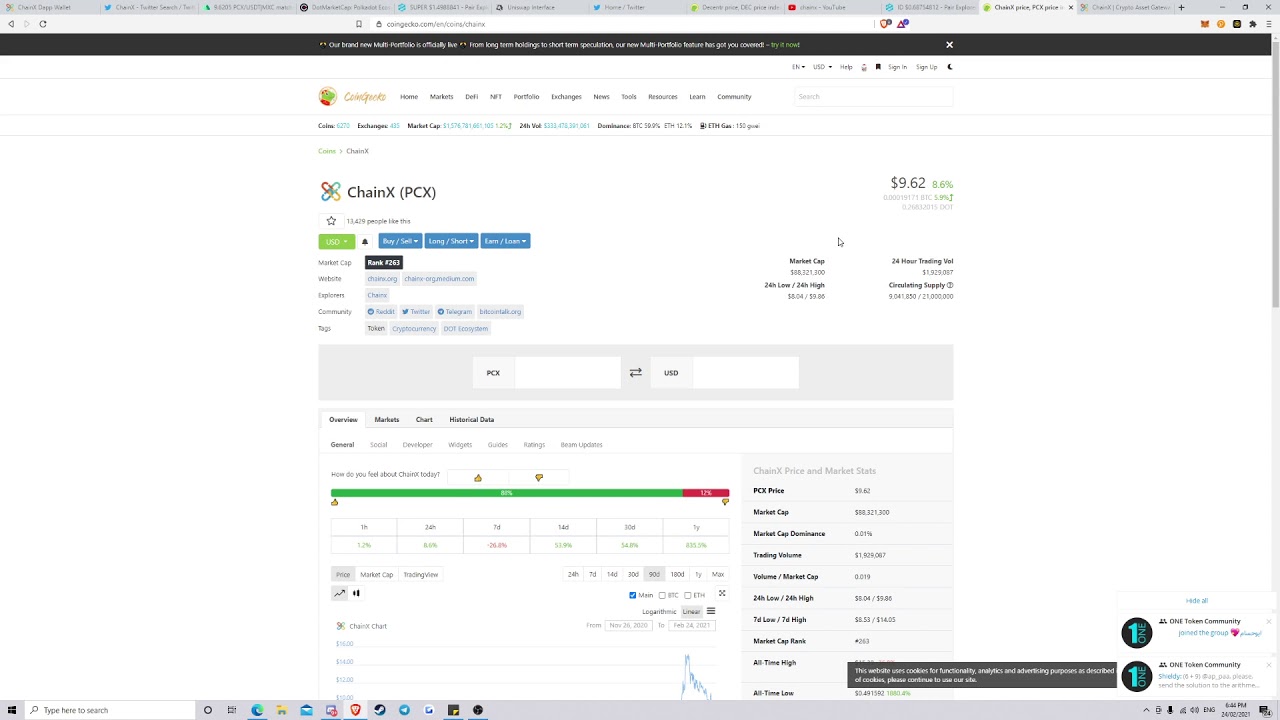Click the candy jar icon in header
The height and width of the screenshot is (720, 1280).
[x=864, y=67]
